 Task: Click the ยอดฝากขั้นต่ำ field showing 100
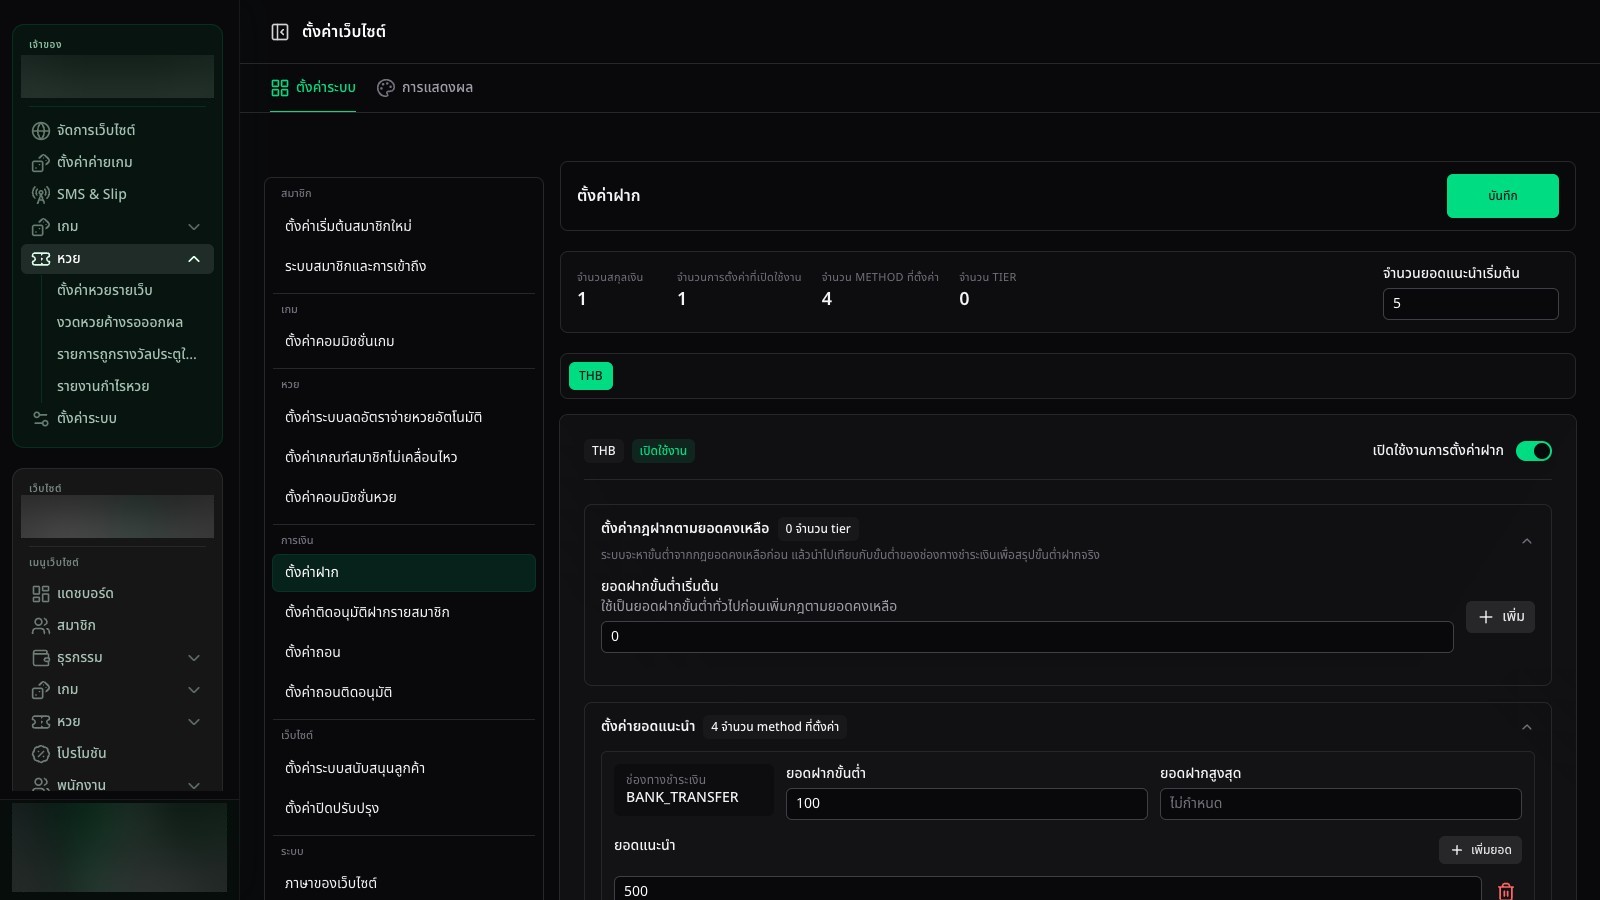[967, 804]
